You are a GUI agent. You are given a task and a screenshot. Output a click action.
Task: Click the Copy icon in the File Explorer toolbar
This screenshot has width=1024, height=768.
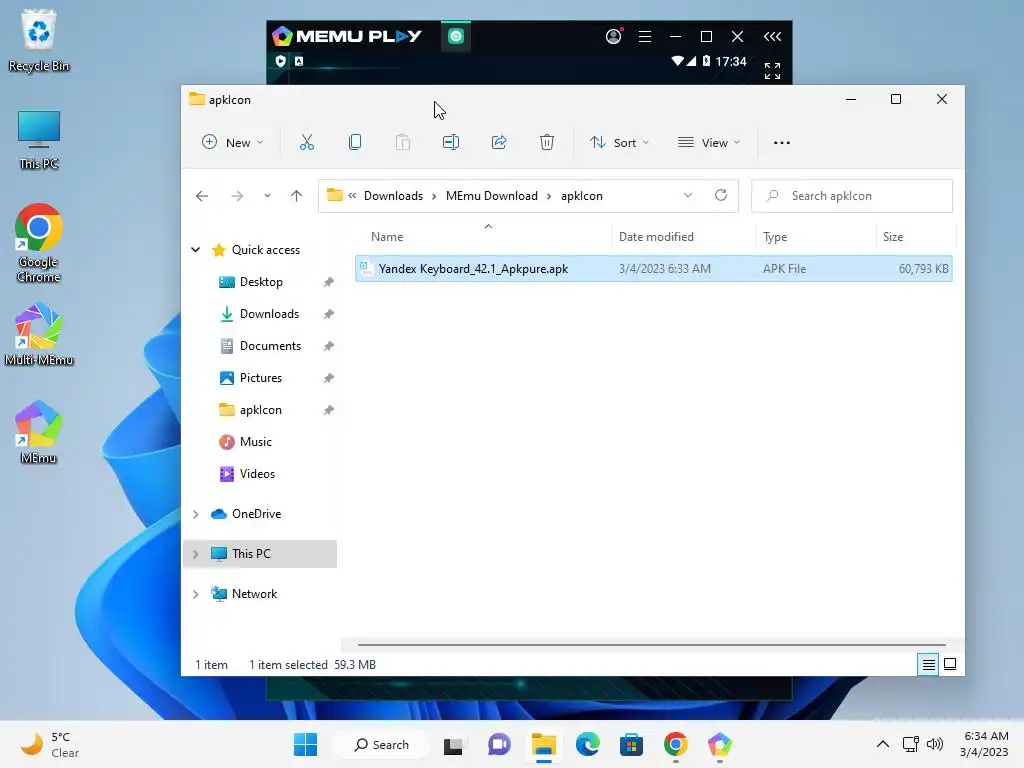click(355, 142)
